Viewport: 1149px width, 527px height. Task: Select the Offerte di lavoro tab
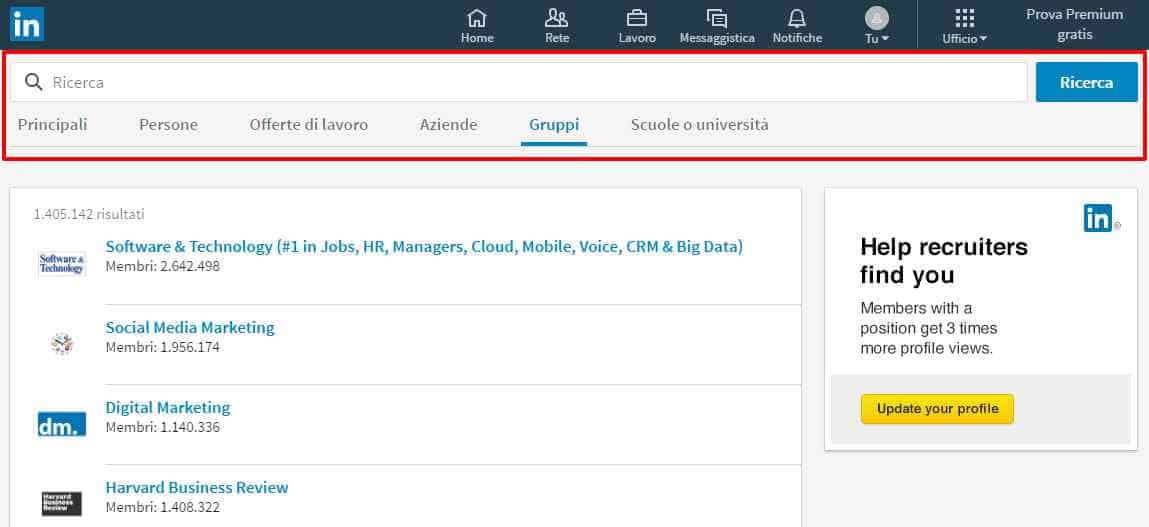click(x=309, y=125)
